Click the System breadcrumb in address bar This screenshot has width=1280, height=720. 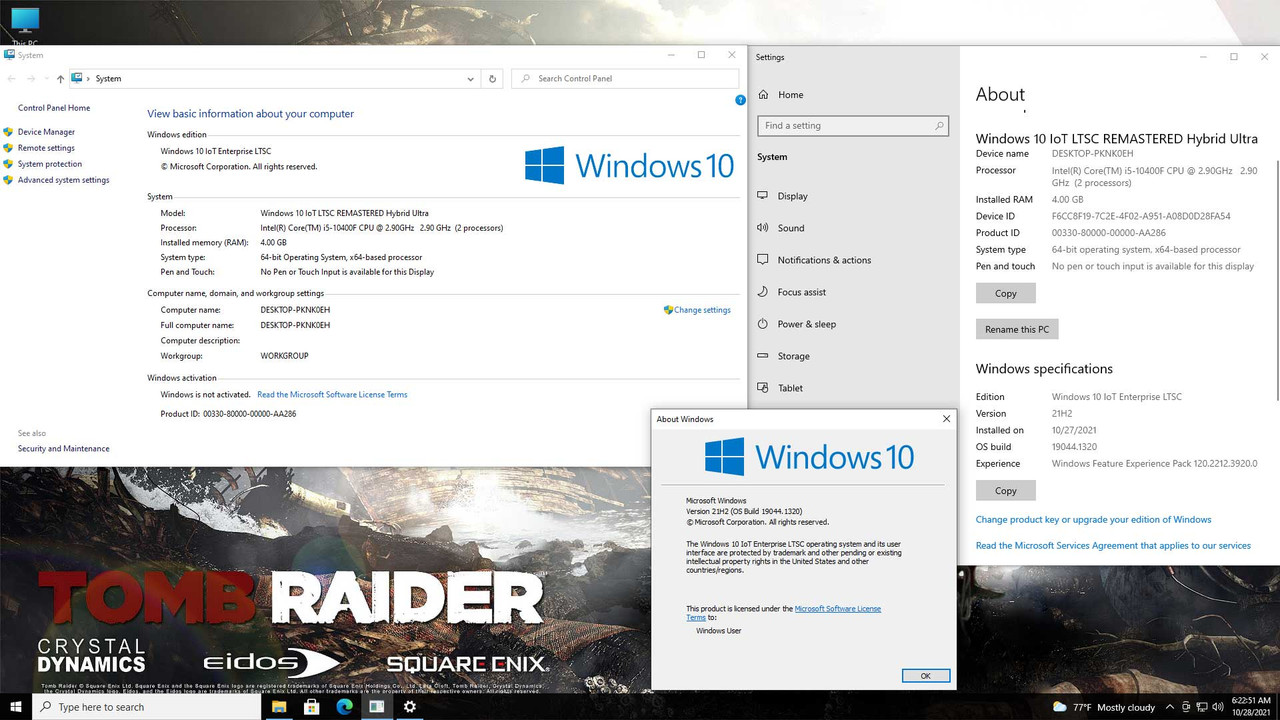click(x=108, y=78)
